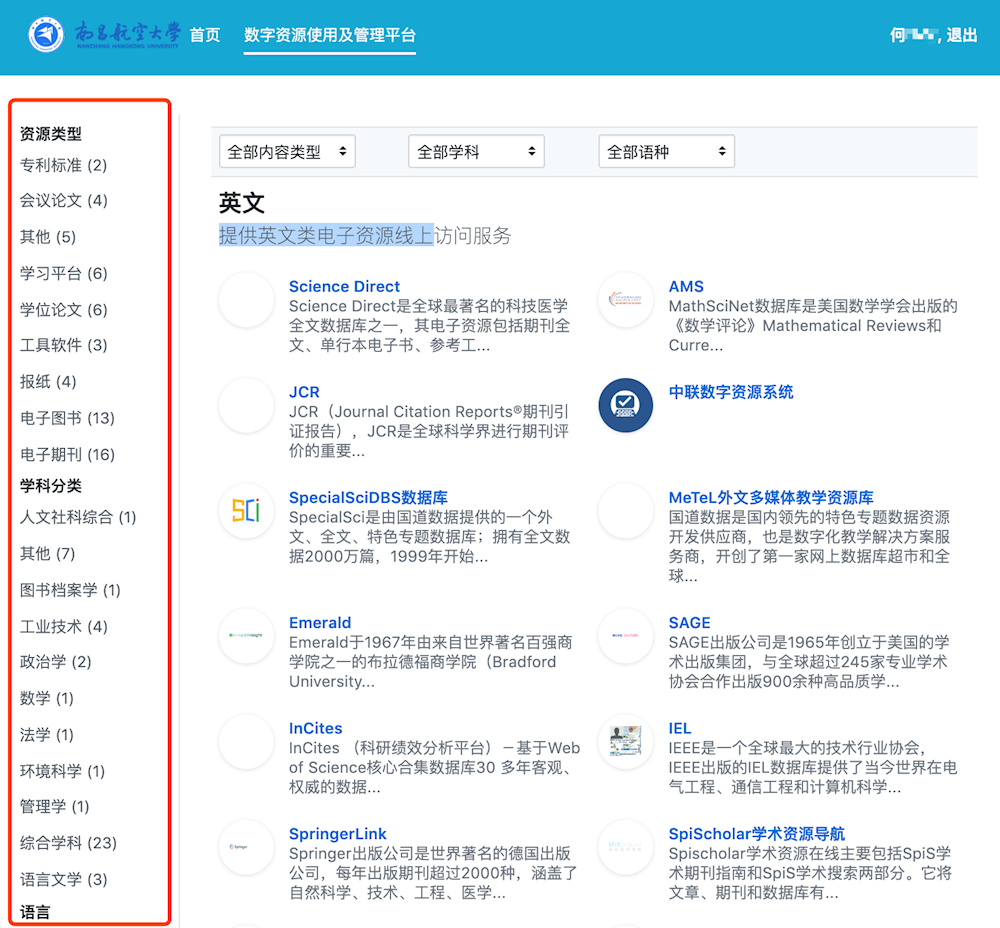Filter by 工具软件 (3)
Viewport: 1000px width, 928px height.
coord(64,345)
